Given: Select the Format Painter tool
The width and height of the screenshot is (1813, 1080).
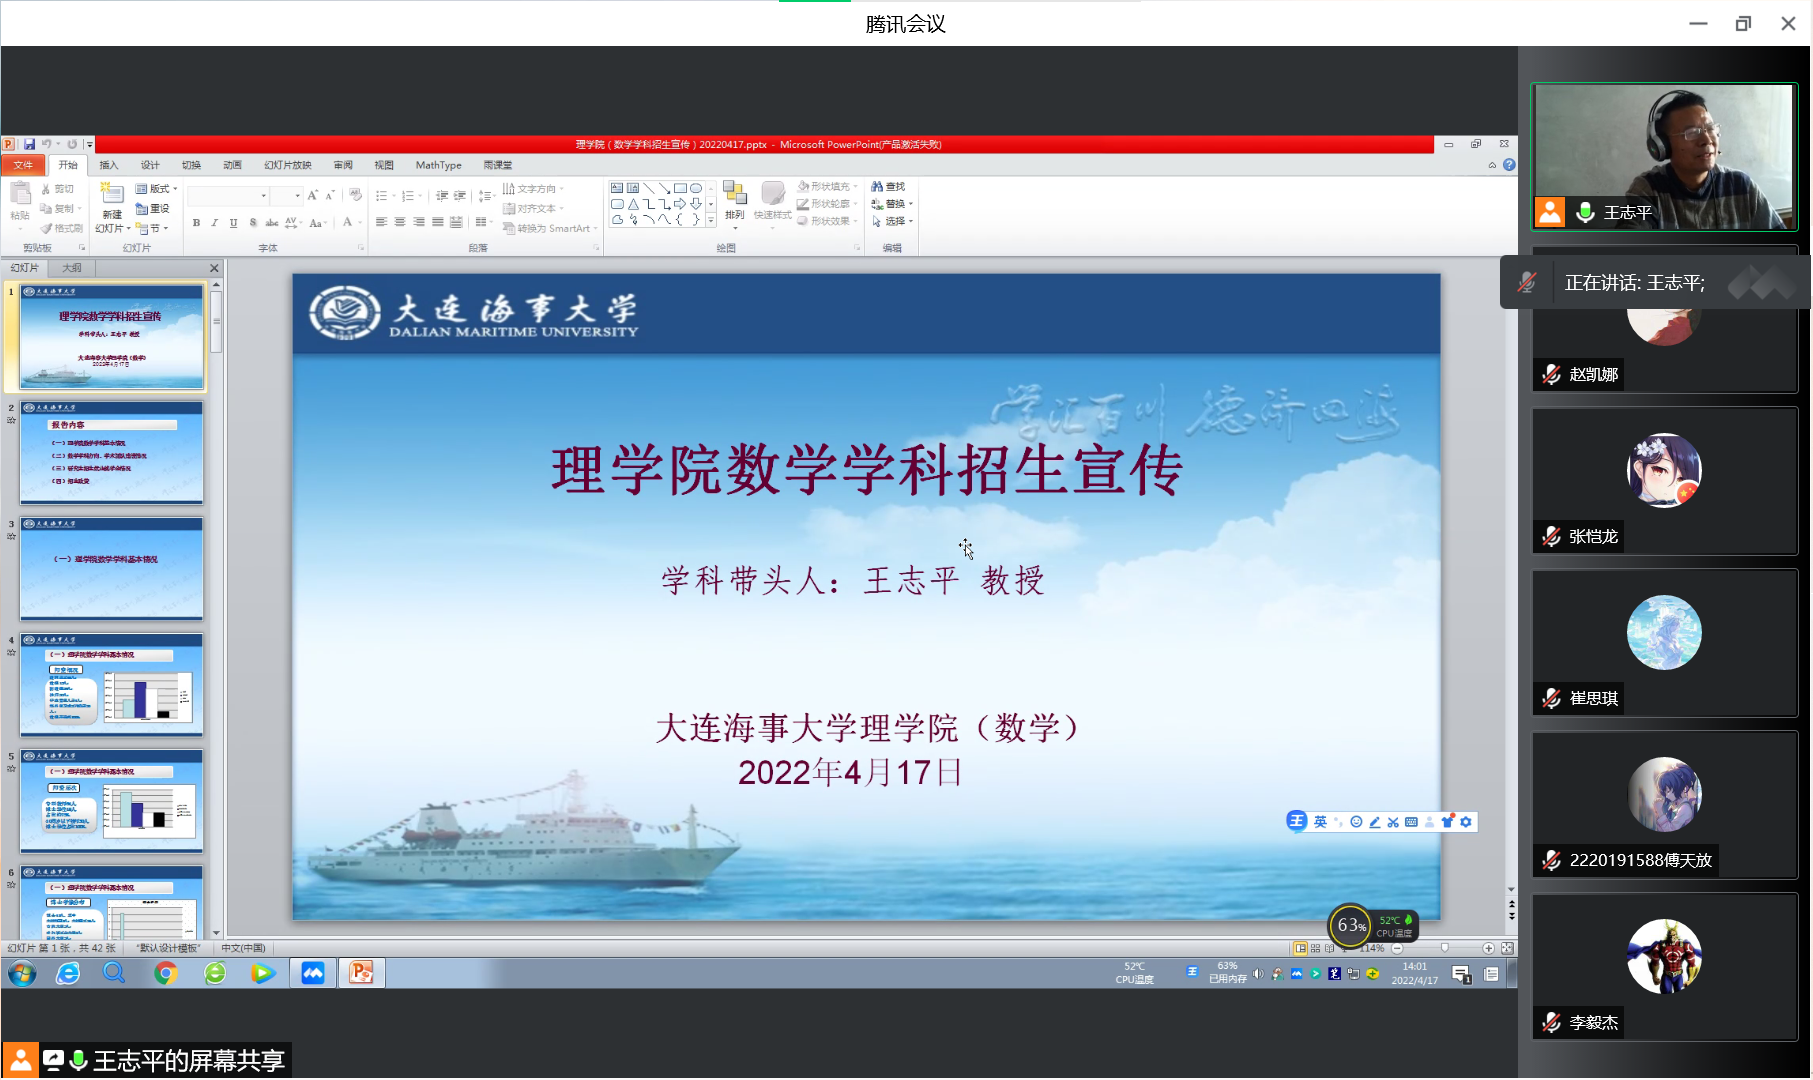Looking at the screenshot, I should click(62, 229).
